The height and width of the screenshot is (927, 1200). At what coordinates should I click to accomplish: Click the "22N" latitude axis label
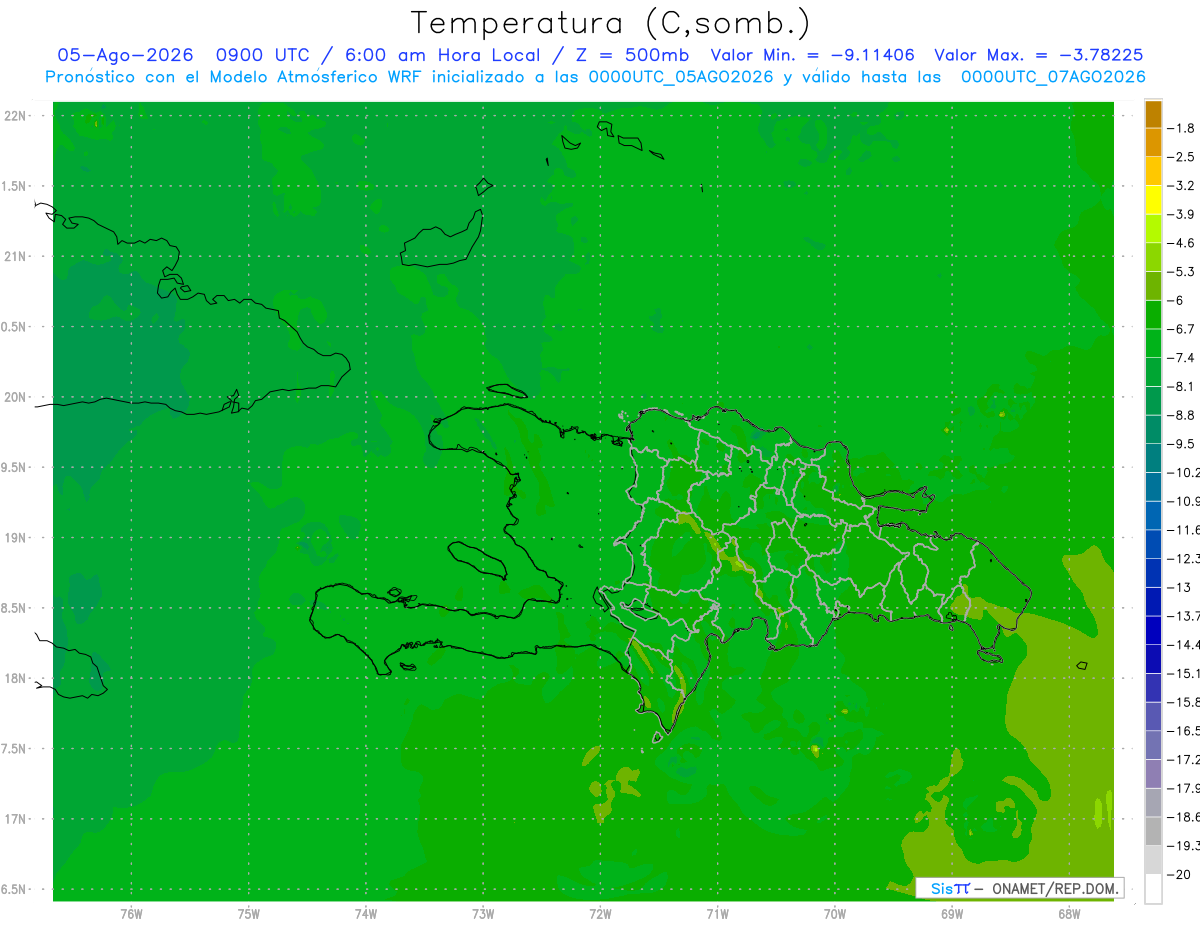pos(17,116)
